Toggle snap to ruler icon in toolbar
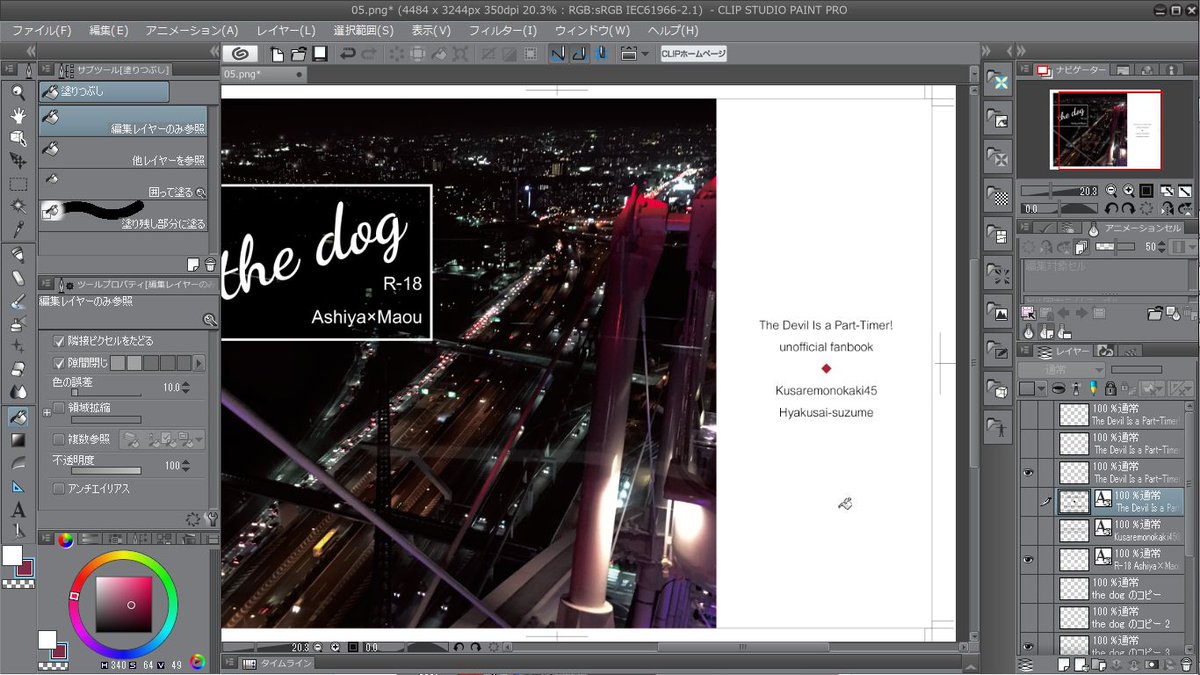Image resolution: width=1200 pixels, height=675 pixels. [558, 53]
